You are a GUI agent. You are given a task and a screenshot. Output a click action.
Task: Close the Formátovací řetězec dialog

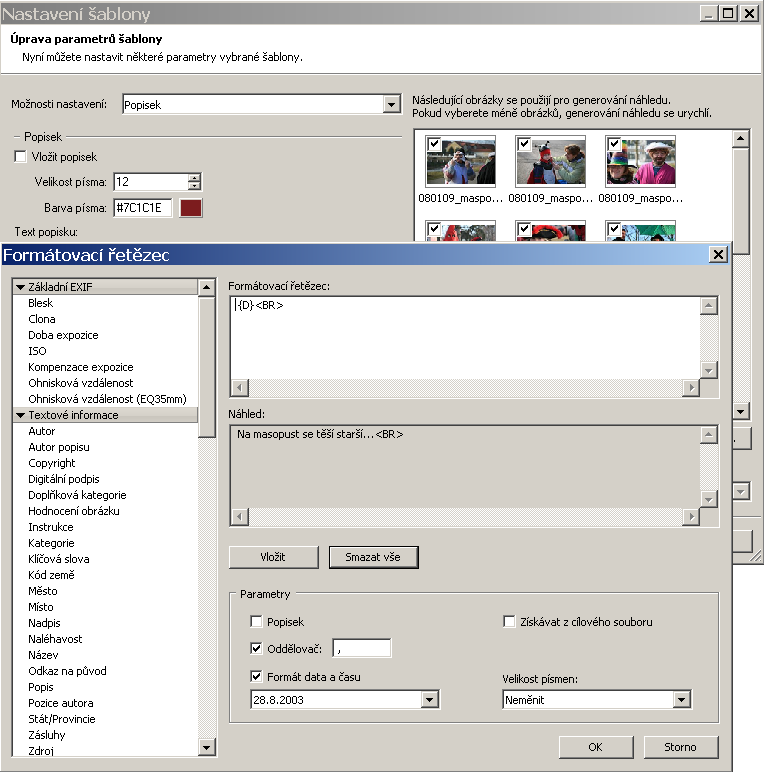click(x=717, y=255)
